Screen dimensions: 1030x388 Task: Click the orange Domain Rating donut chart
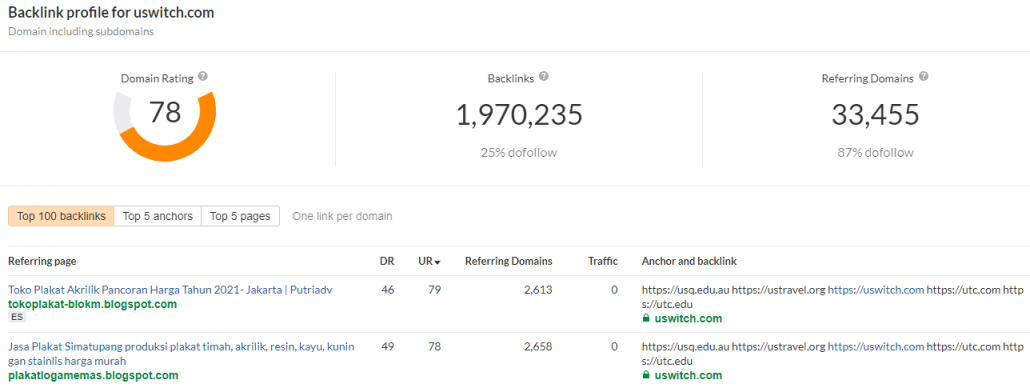[164, 127]
